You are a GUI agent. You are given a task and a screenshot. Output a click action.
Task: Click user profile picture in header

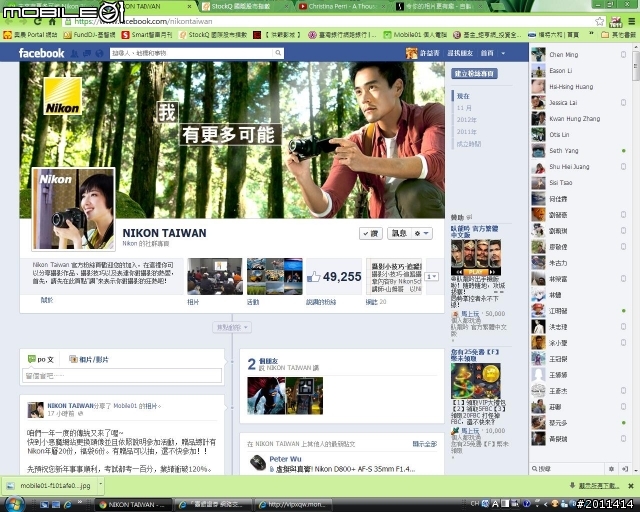pos(411,53)
